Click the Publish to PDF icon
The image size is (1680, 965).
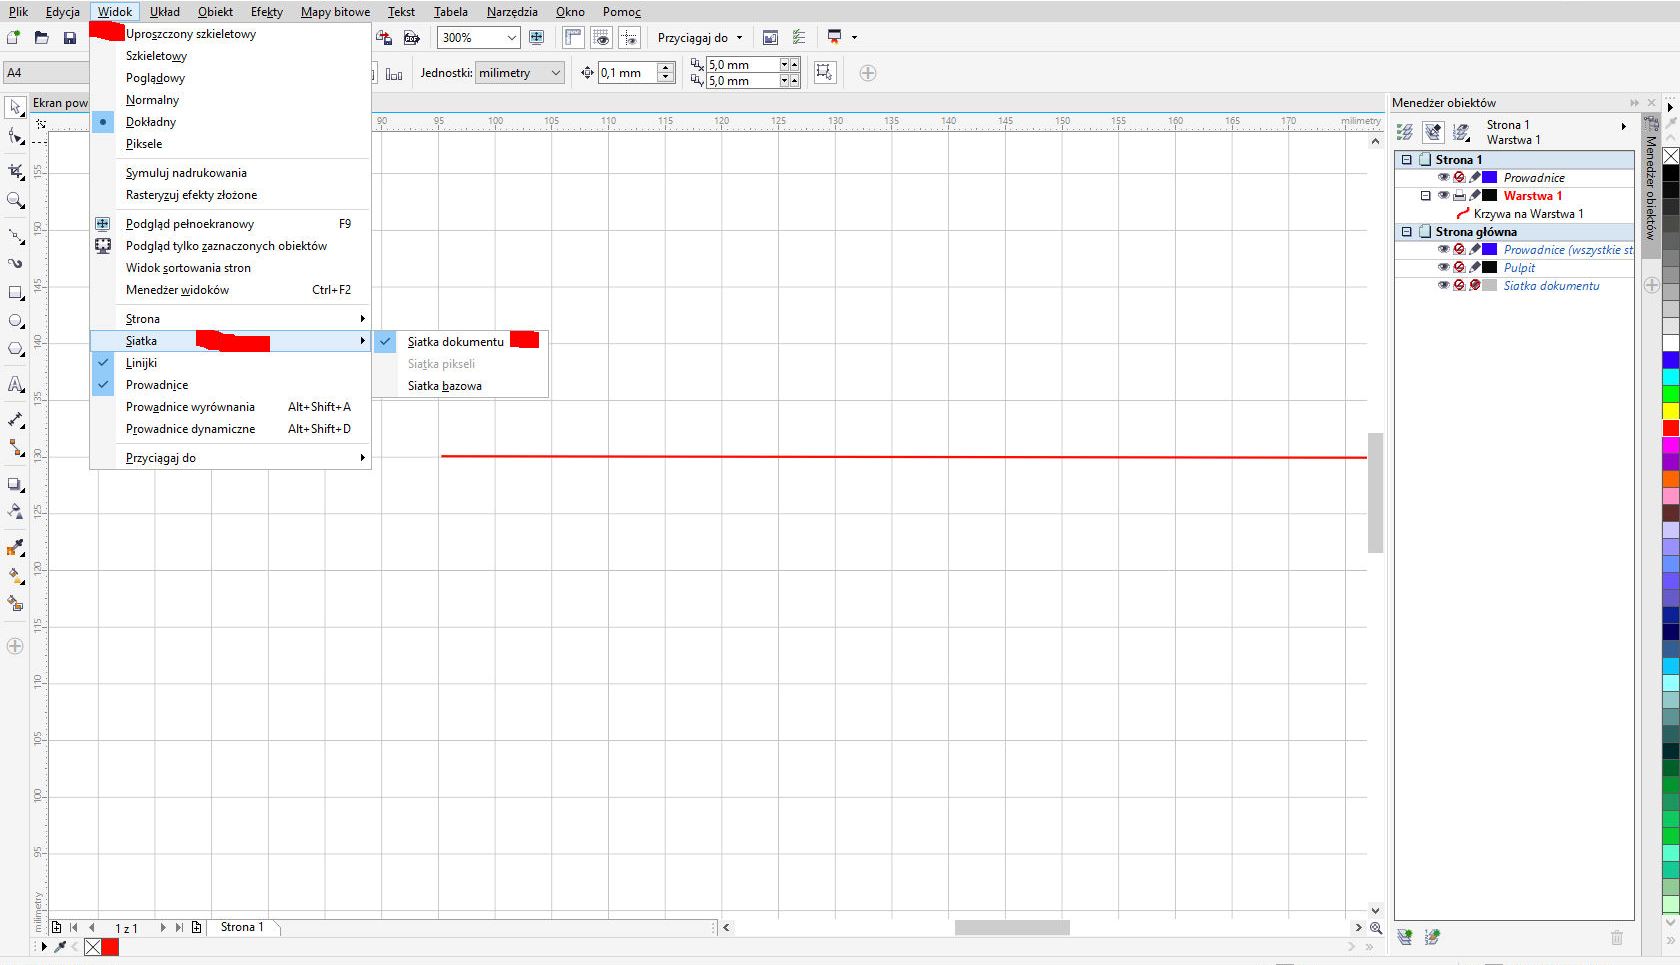point(411,38)
